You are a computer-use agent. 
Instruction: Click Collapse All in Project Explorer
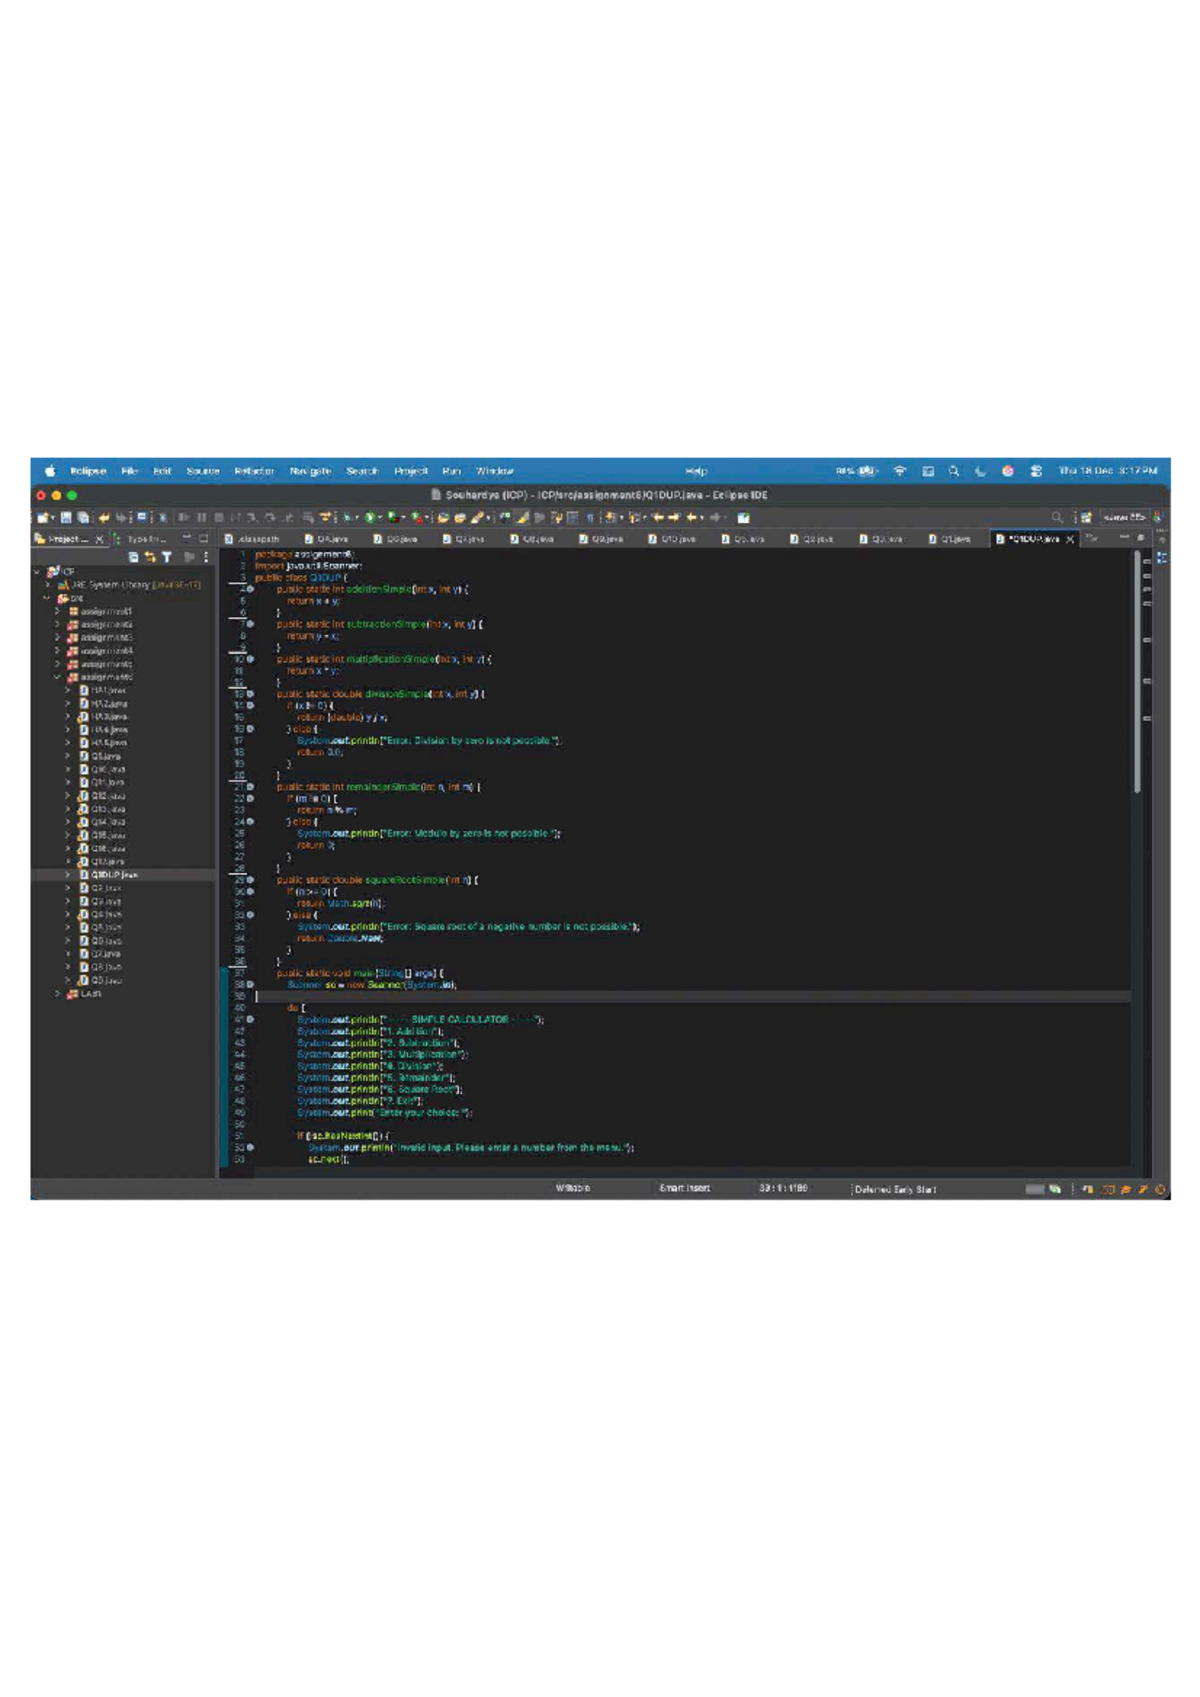(x=134, y=557)
